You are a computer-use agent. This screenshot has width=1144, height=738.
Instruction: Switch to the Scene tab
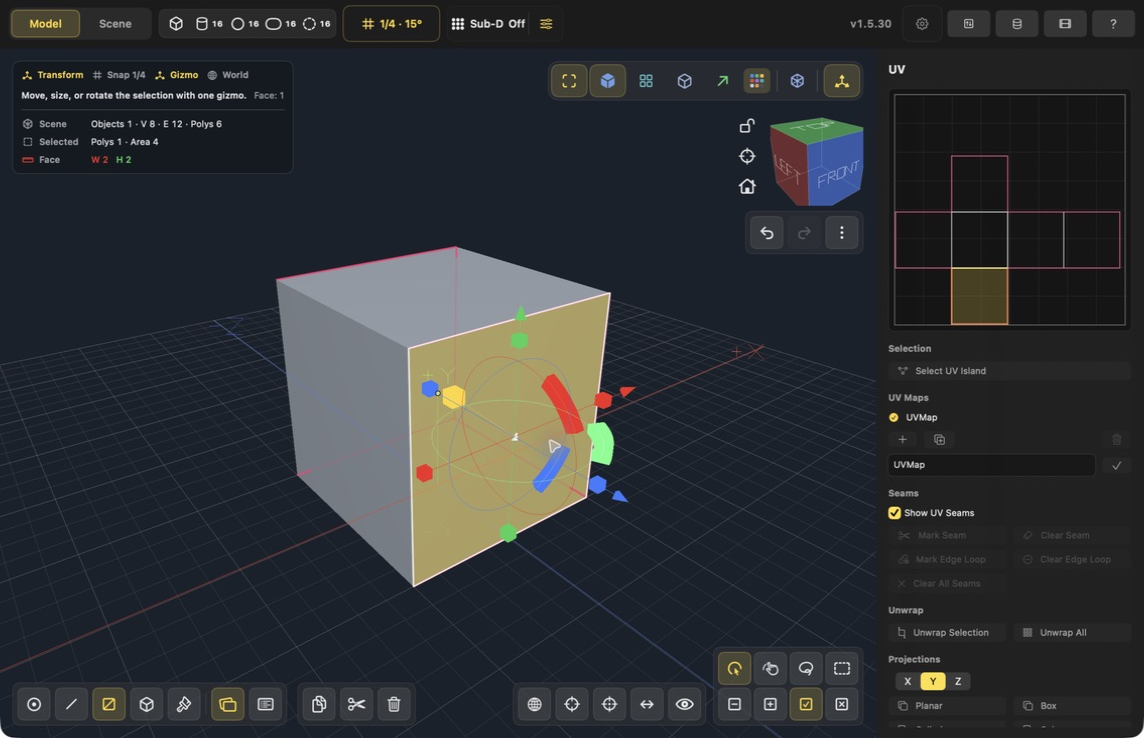point(115,23)
